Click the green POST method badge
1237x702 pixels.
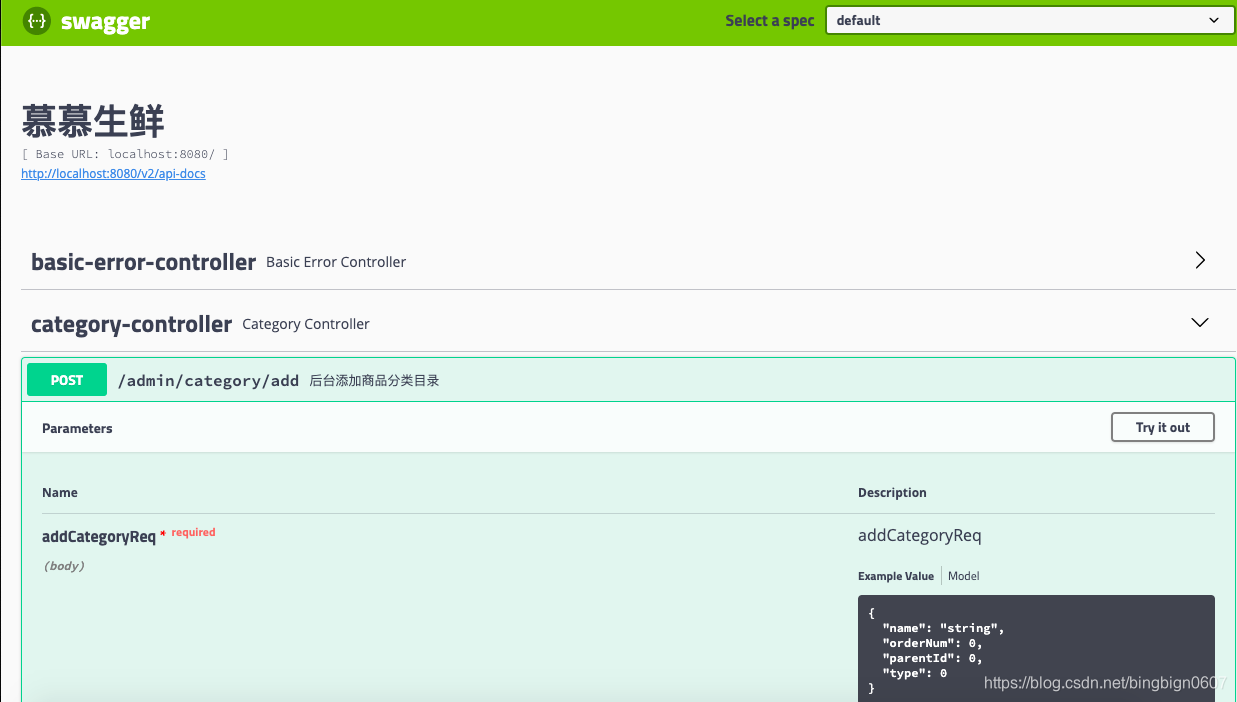pos(67,380)
